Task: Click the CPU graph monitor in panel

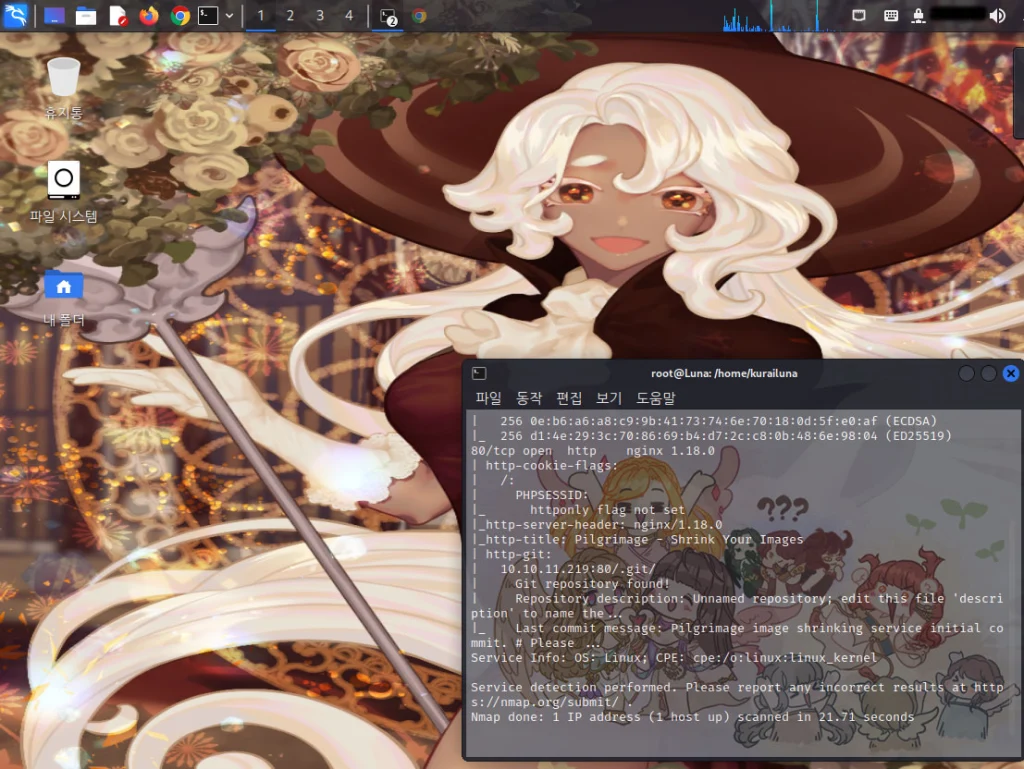Action: pos(779,16)
